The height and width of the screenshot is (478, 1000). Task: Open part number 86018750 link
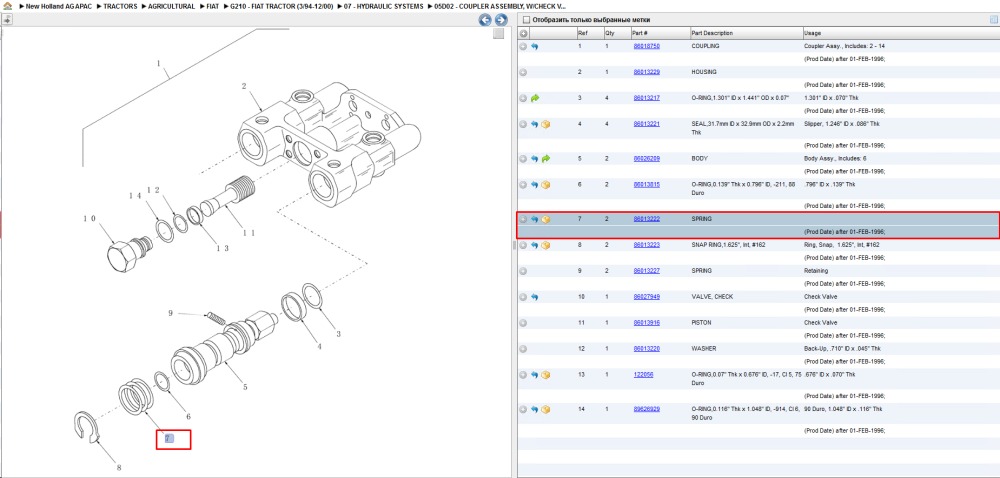click(x=646, y=47)
